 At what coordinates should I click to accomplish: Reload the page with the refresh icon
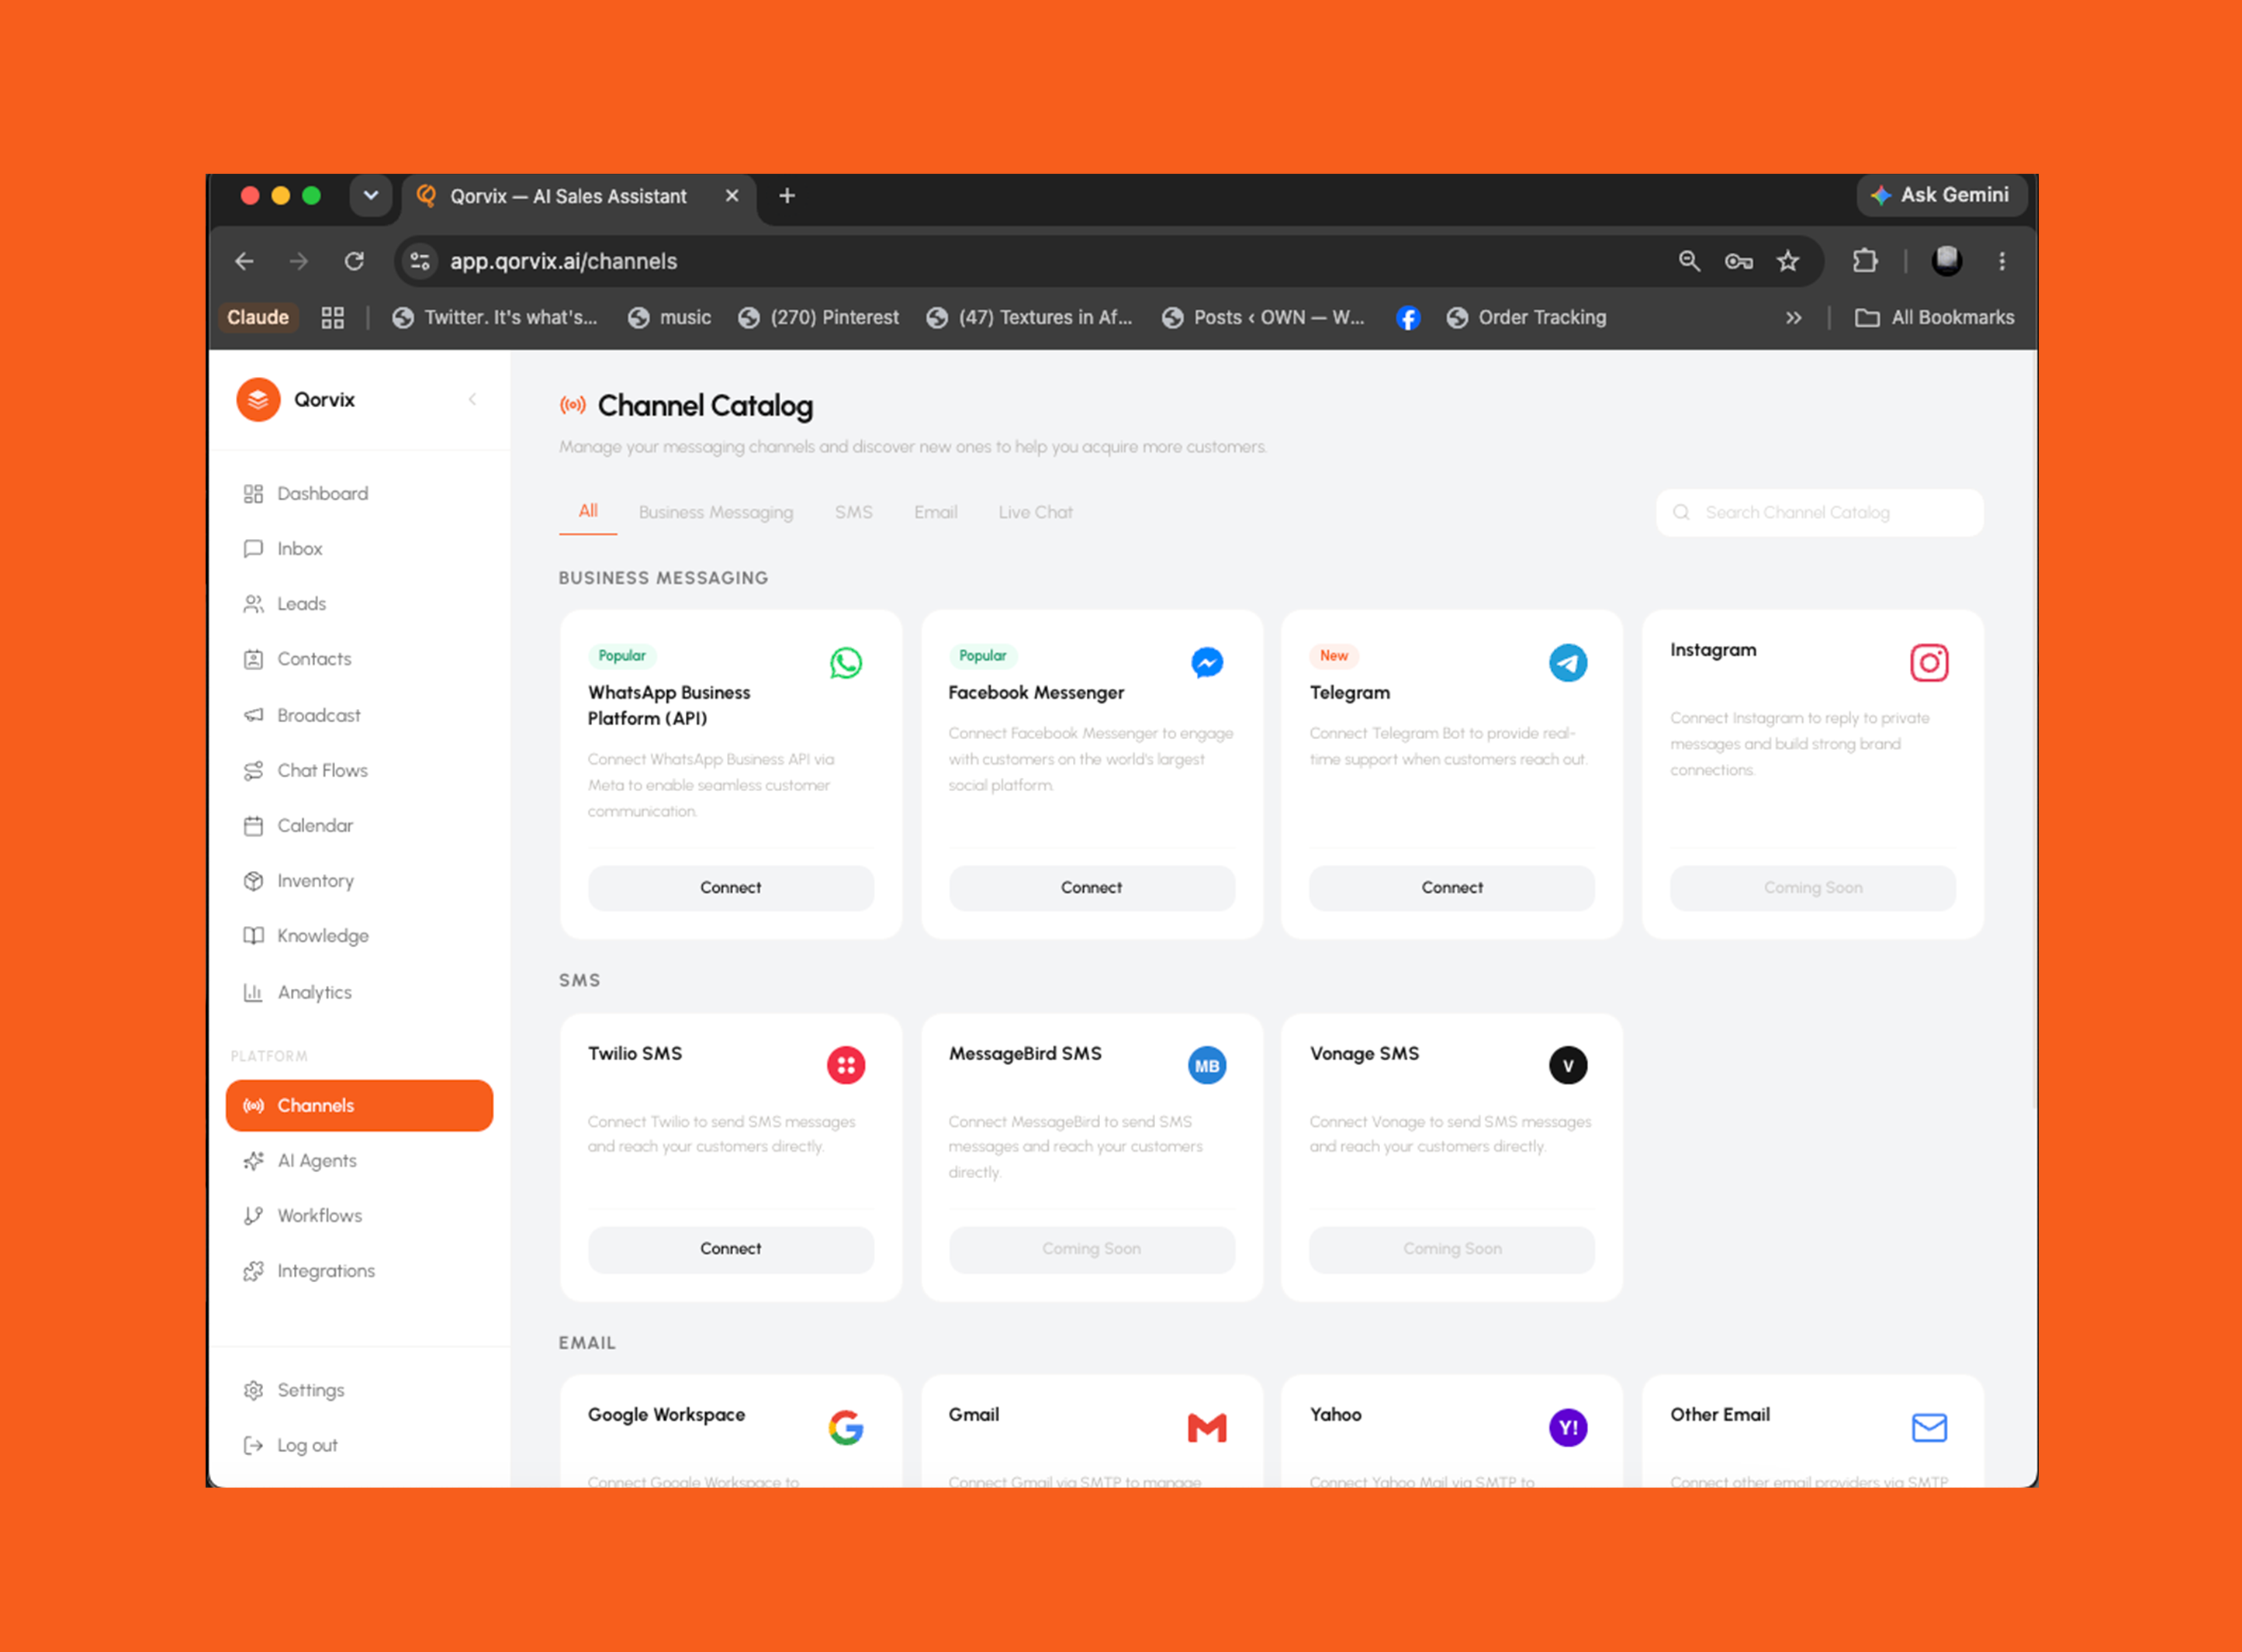coord(354,261)
